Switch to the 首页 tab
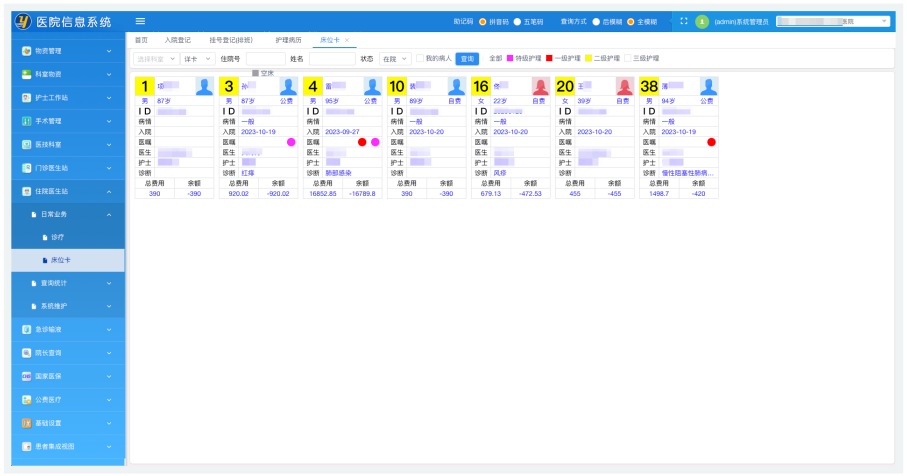 tap(141, 40)
